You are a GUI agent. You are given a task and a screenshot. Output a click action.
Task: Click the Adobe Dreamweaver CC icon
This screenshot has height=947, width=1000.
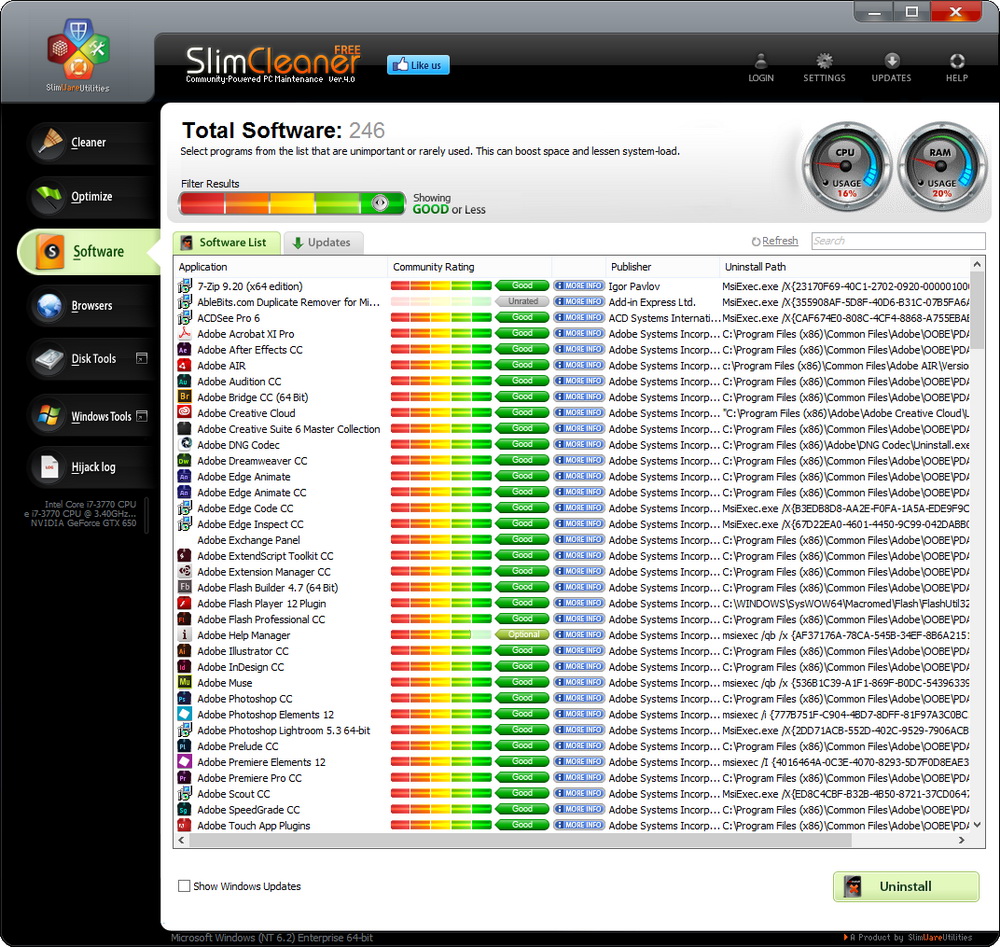click(x=184, y=460)
